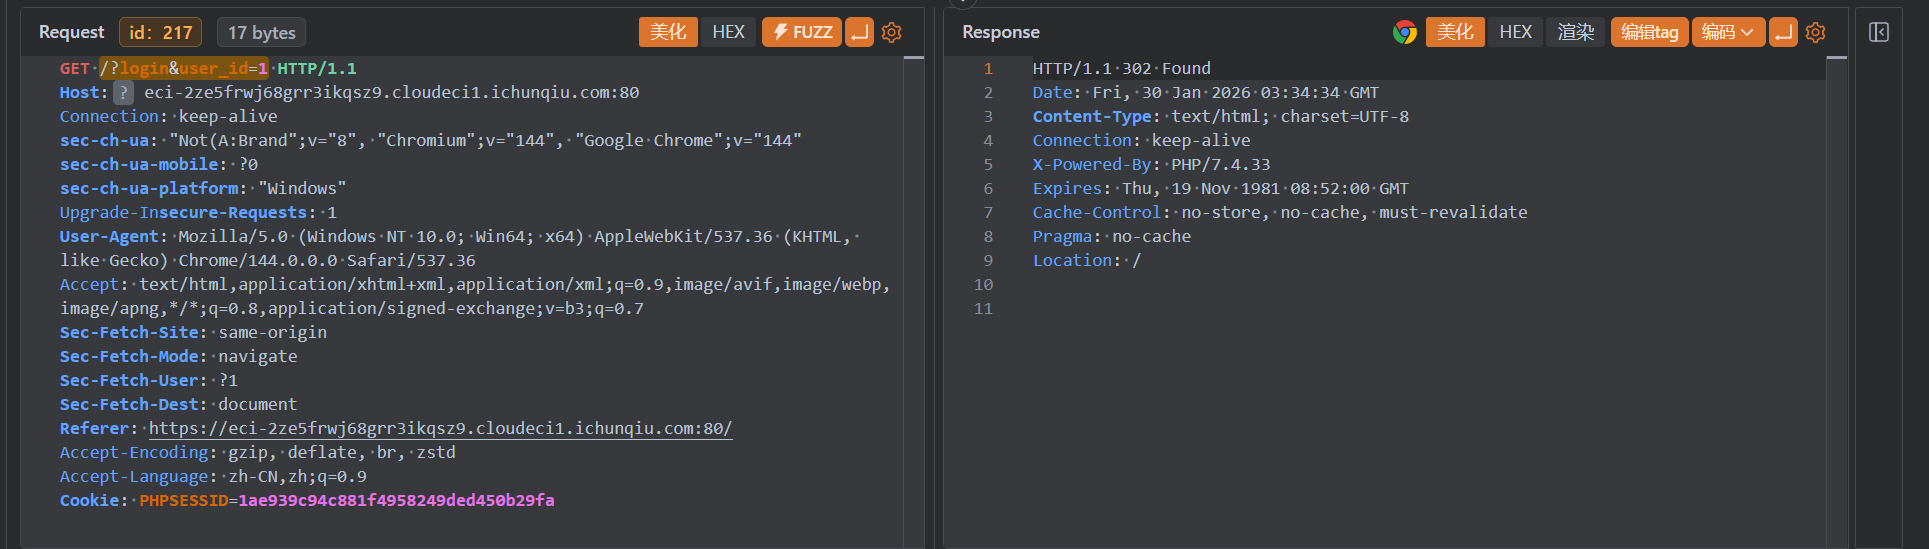Click the 渲染 (render) button
This screenshot has width=1929, height=549.
click(1576, 32)
